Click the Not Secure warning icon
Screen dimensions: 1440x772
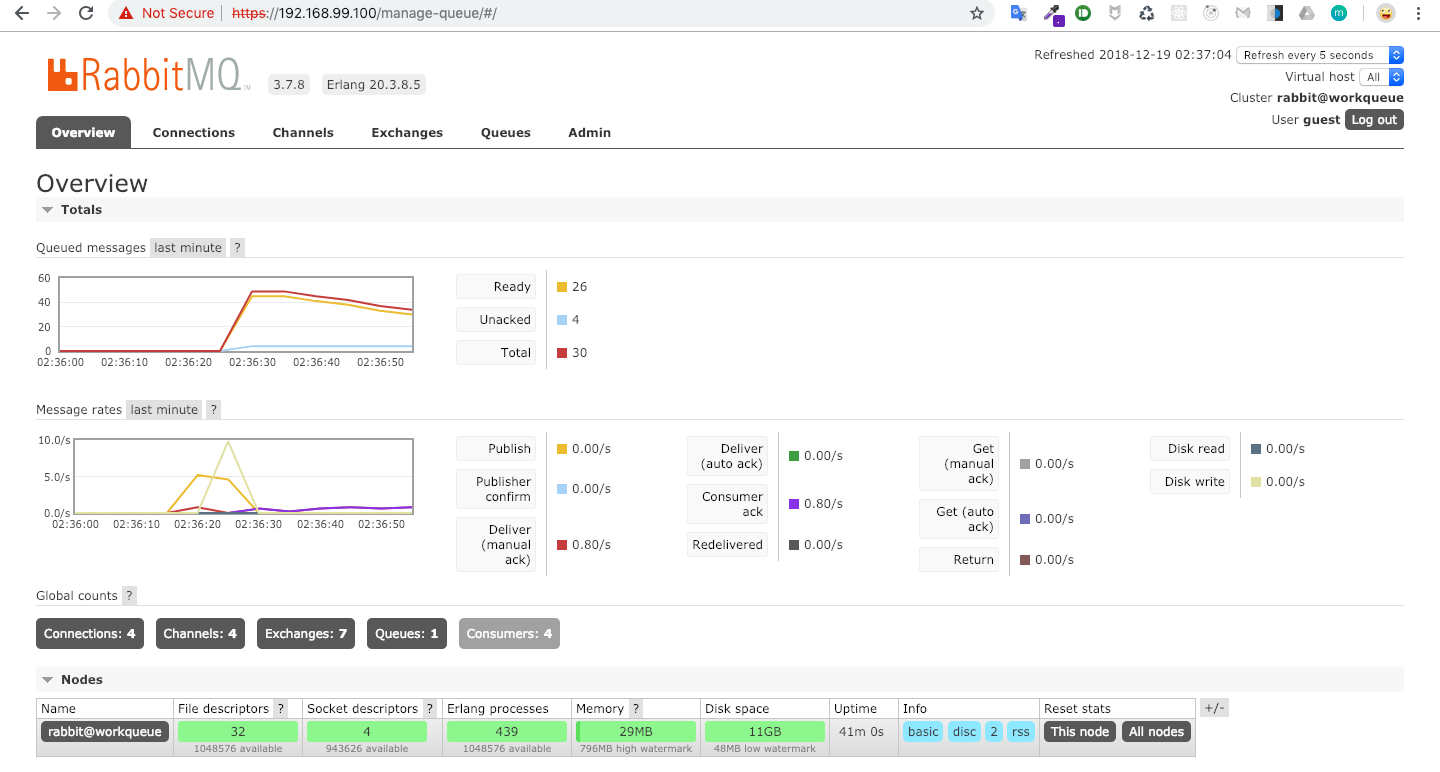[126, 13]
